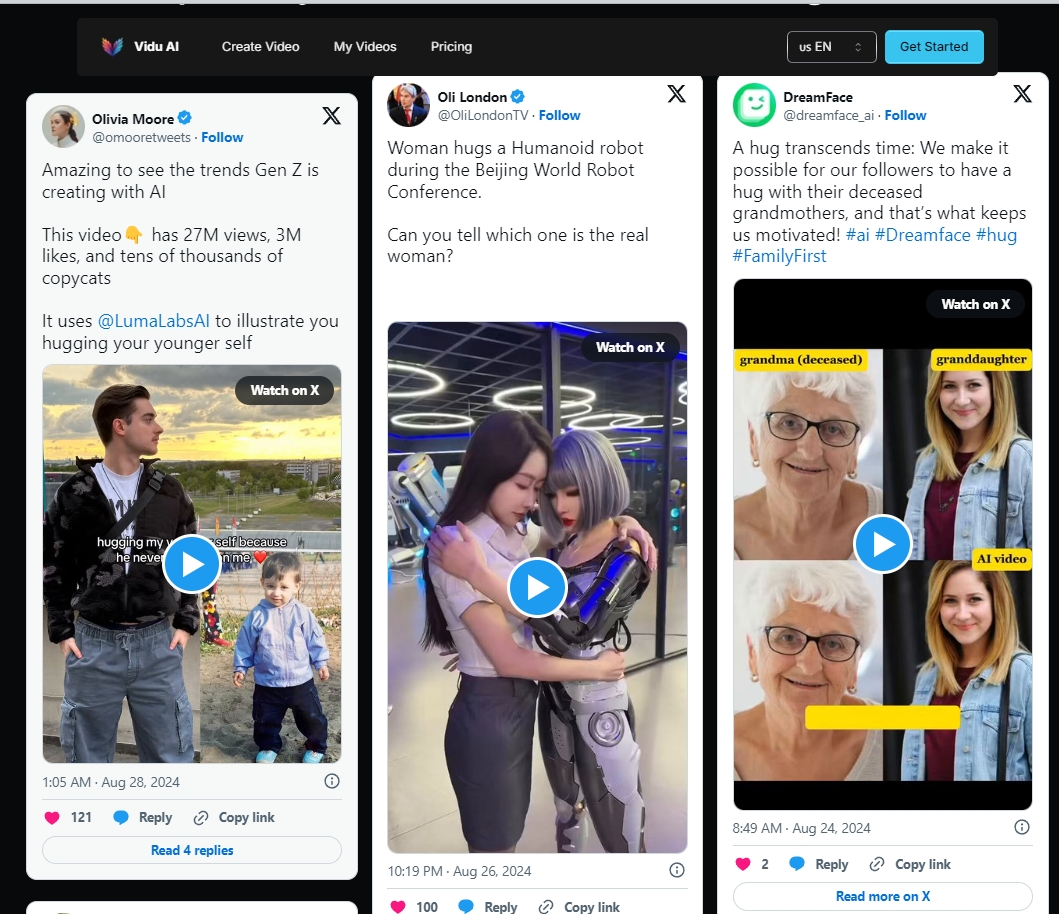Expand Read 4 replies on Olivia's tweet

(x=192, y=850)
